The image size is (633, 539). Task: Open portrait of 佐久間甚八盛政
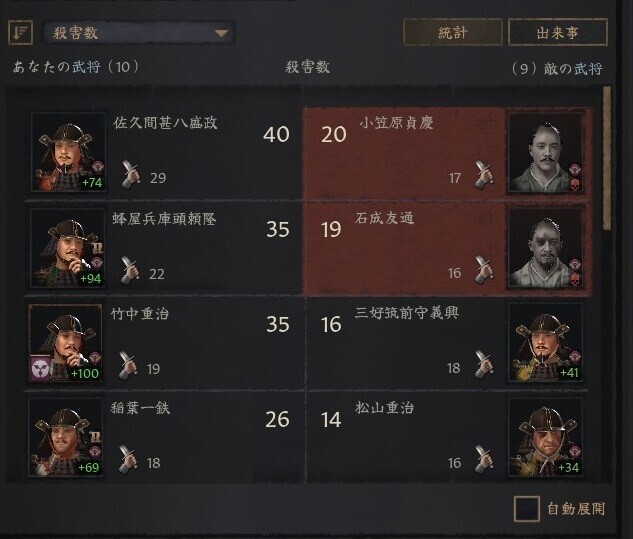pyautogui.click(x=69, y=152)
